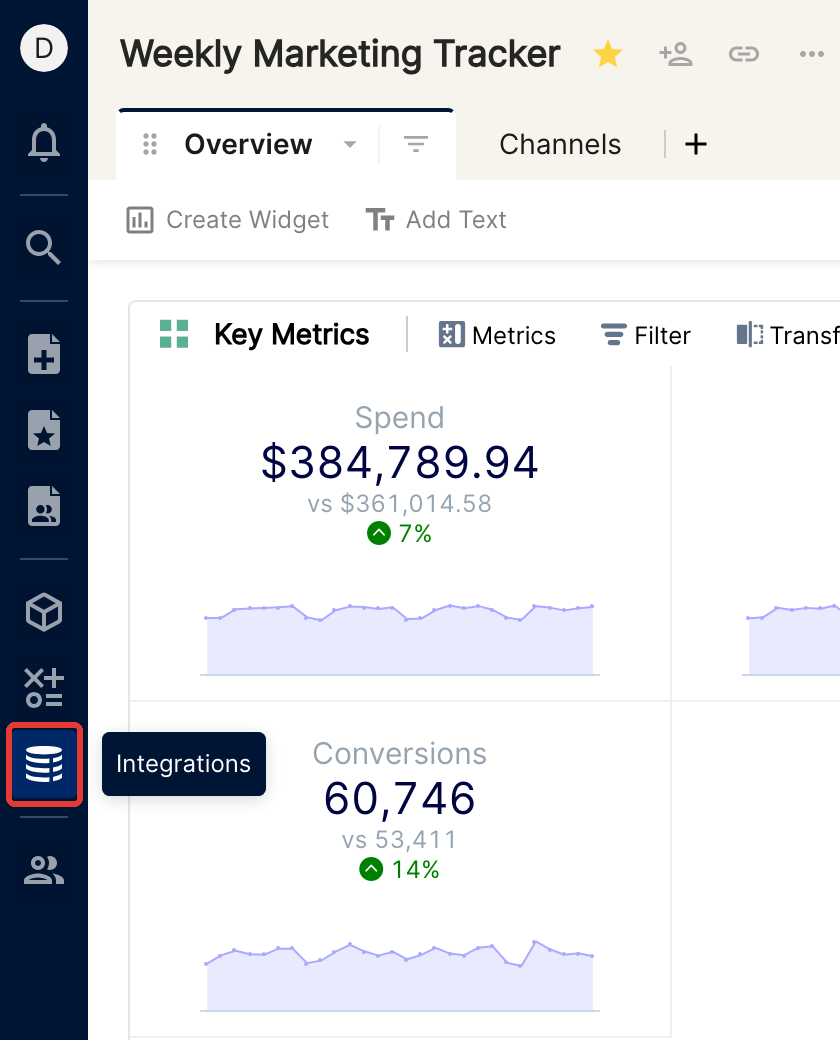Open Metrics in Key Metrics toolbar
Screen dimensions: 840x1040
pos(497,335)
